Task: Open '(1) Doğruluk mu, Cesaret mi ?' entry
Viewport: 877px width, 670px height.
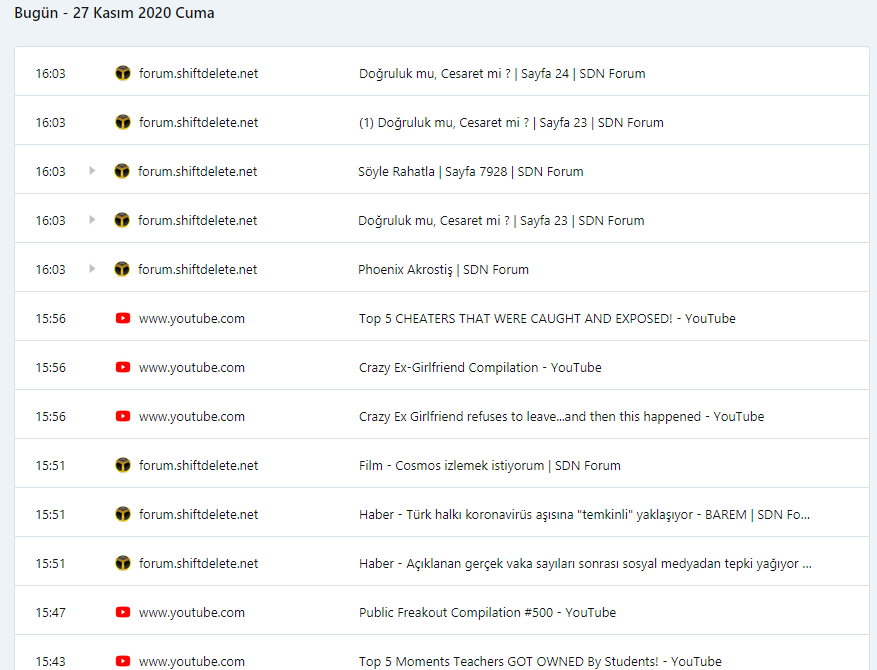Action: [x=511, y=122]
